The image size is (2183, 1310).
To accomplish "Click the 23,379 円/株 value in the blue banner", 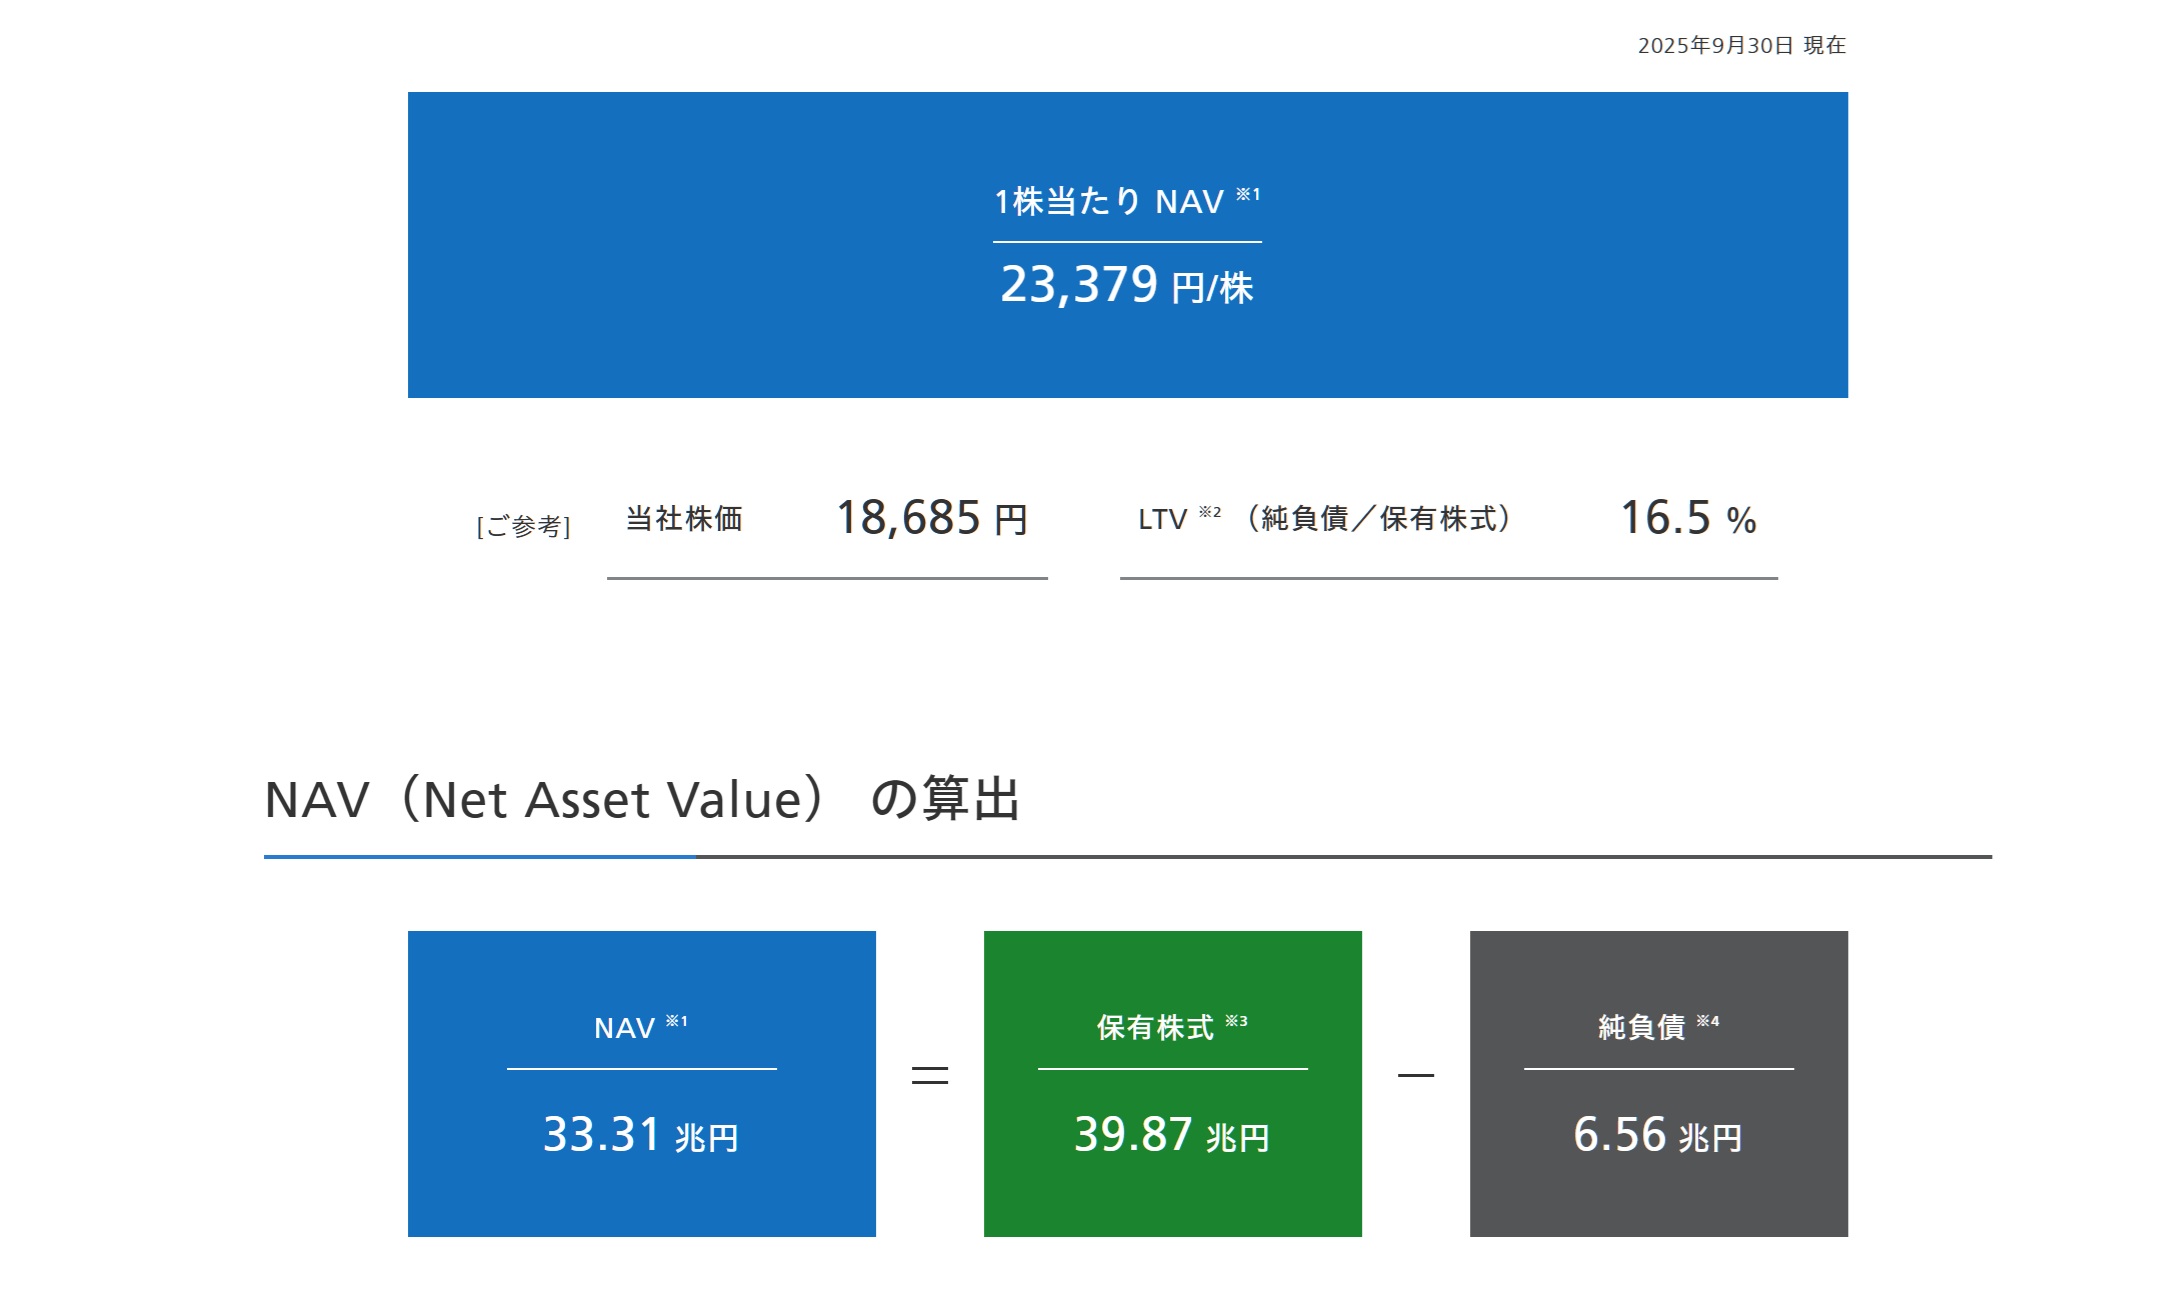I will click(x=1127, y=285).
